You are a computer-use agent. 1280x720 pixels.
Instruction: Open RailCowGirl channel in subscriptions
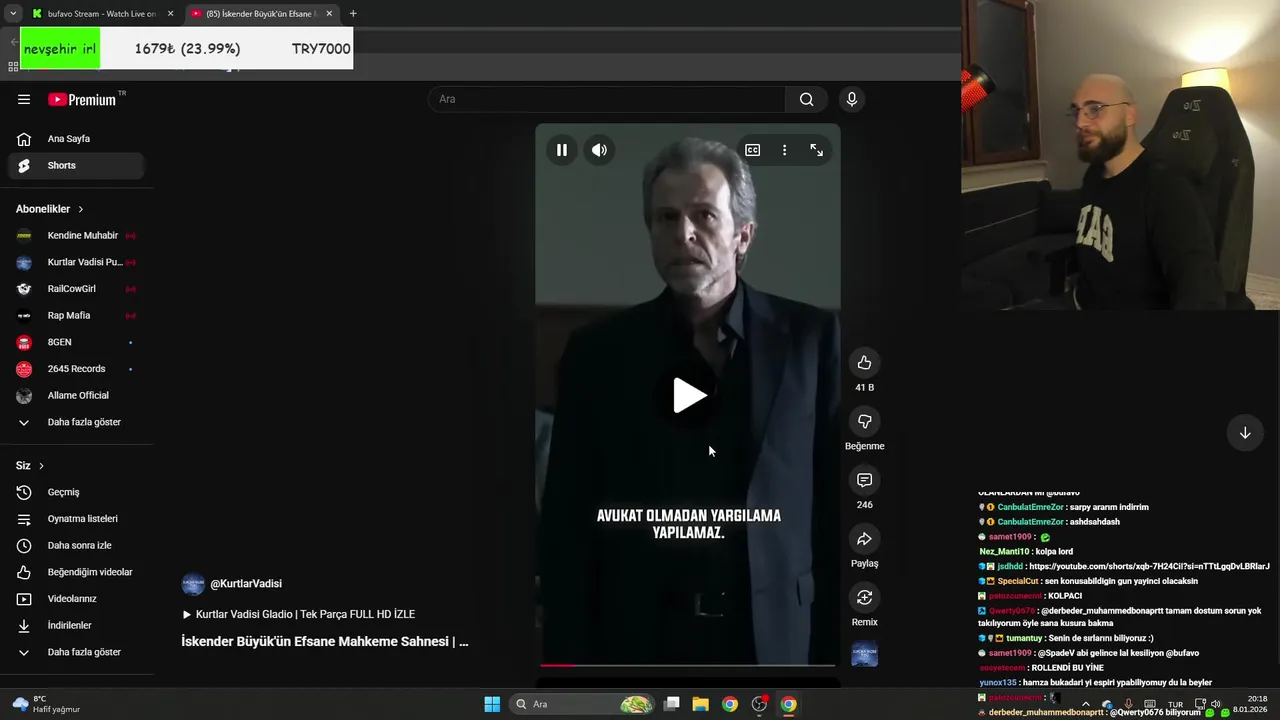coord(75,289)
